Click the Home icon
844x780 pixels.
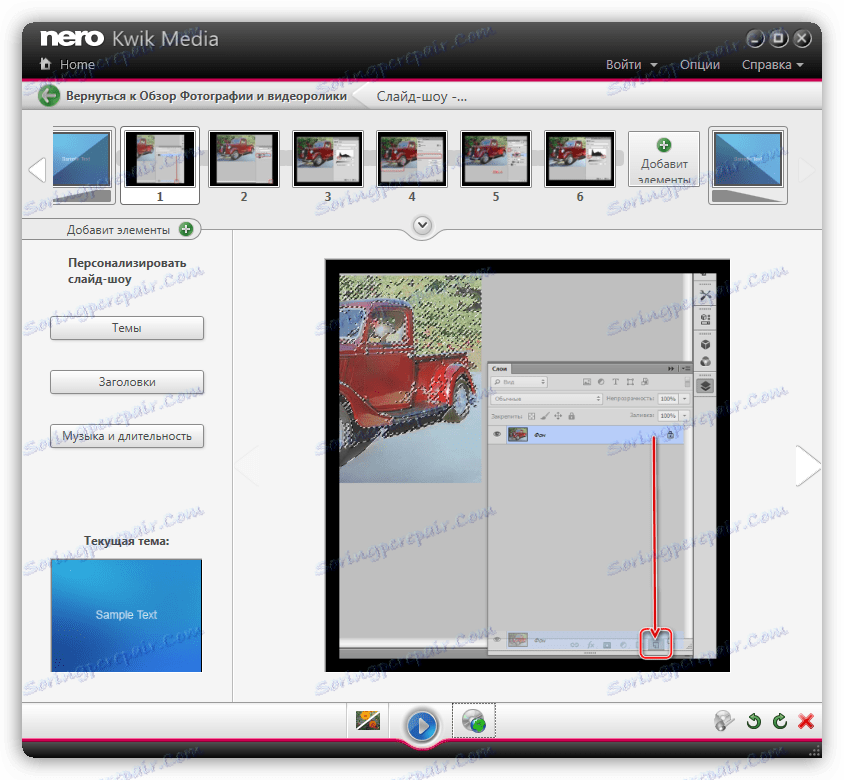[x=45, y=64]
